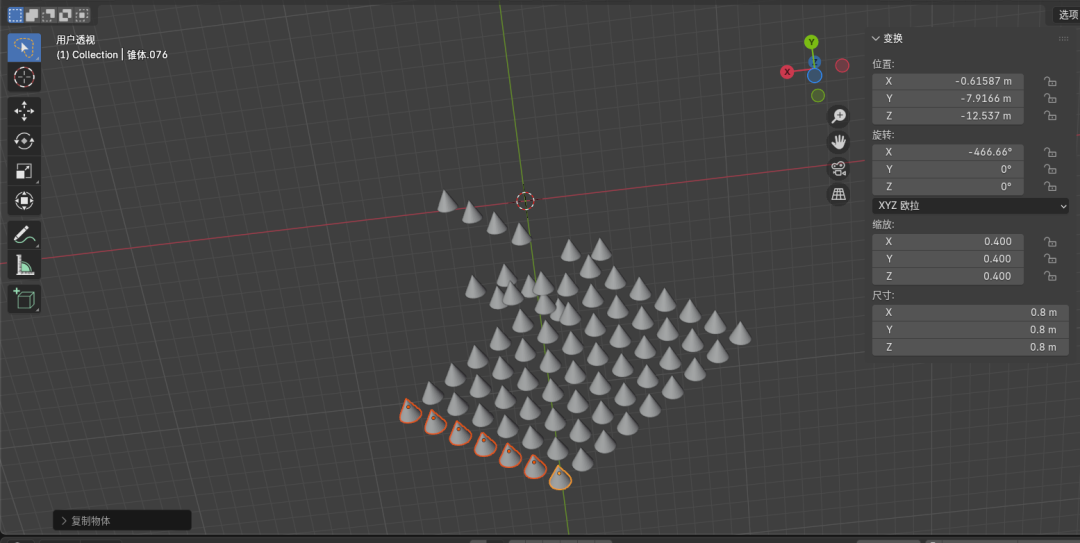
Task: Choose extend selection mode icon
Action: [32, 14]
